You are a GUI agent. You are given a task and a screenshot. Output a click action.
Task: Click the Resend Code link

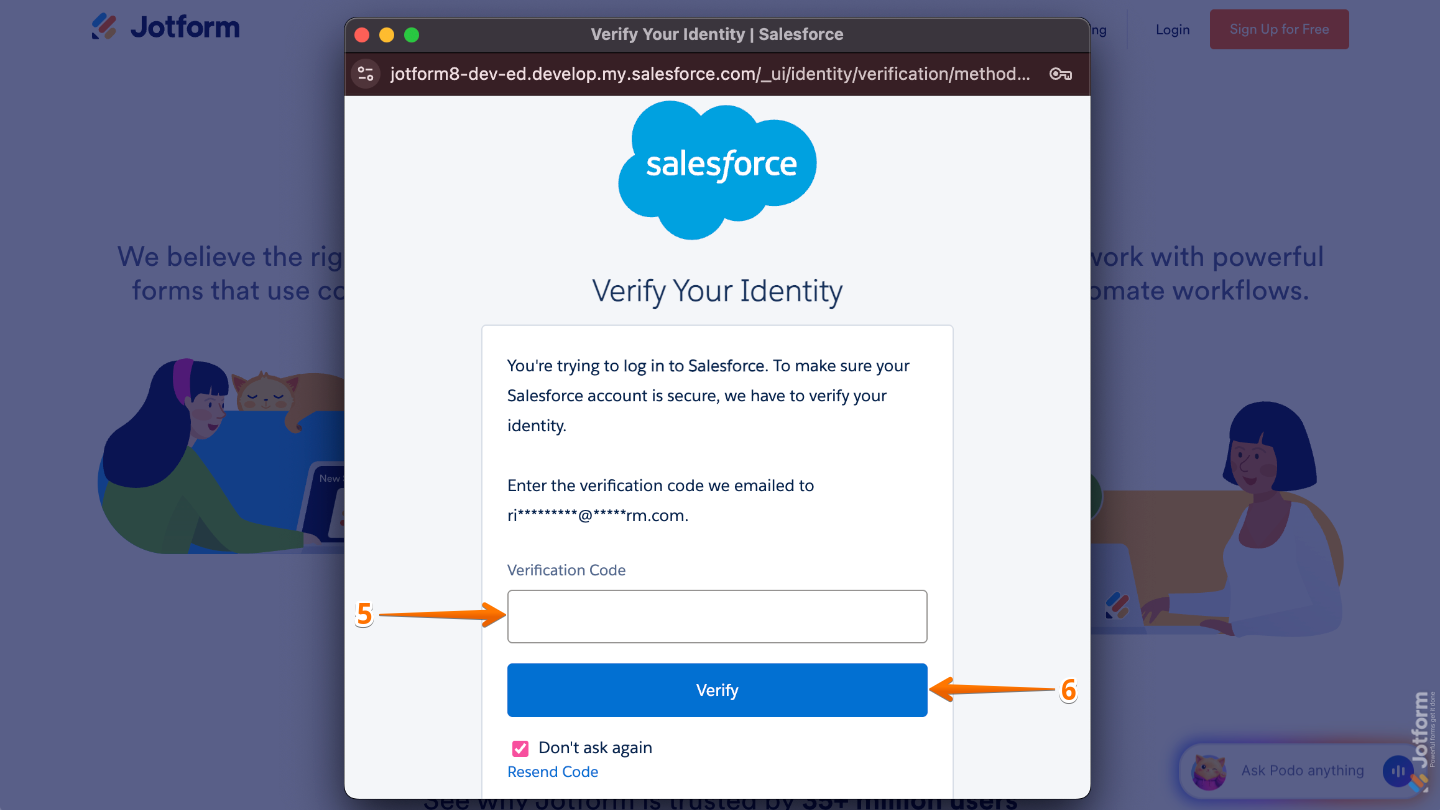(x=553, y=771)
